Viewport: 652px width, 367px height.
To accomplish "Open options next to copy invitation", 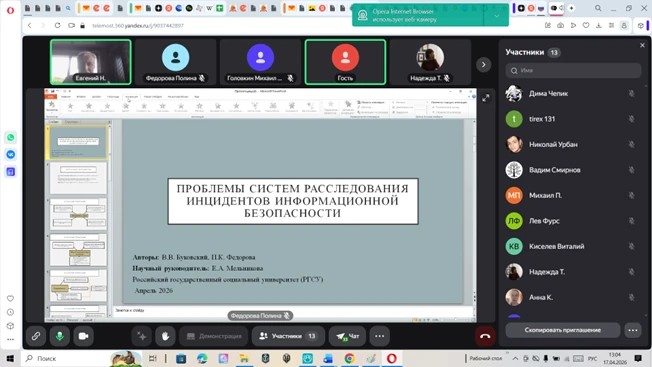I will pos(633,330).
